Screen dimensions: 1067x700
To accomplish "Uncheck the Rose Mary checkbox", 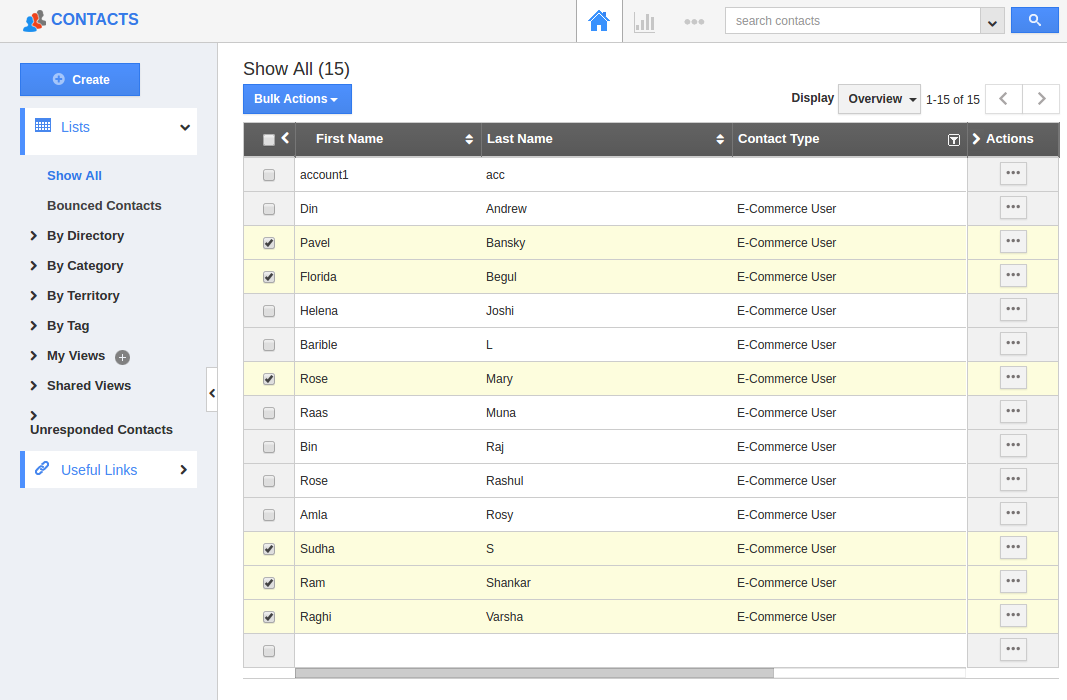I will [269, 379].
